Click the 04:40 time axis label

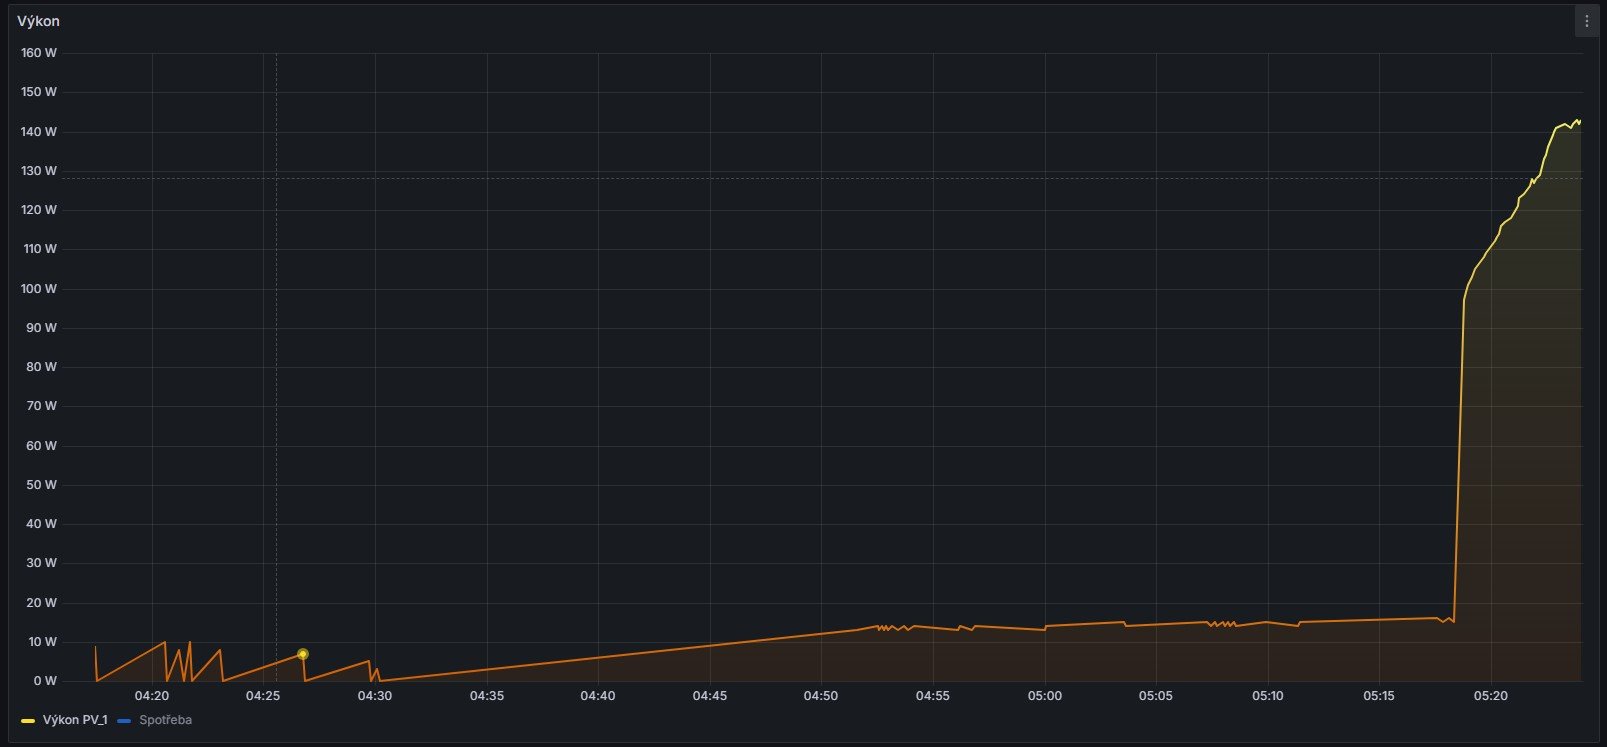coord(598,696)
